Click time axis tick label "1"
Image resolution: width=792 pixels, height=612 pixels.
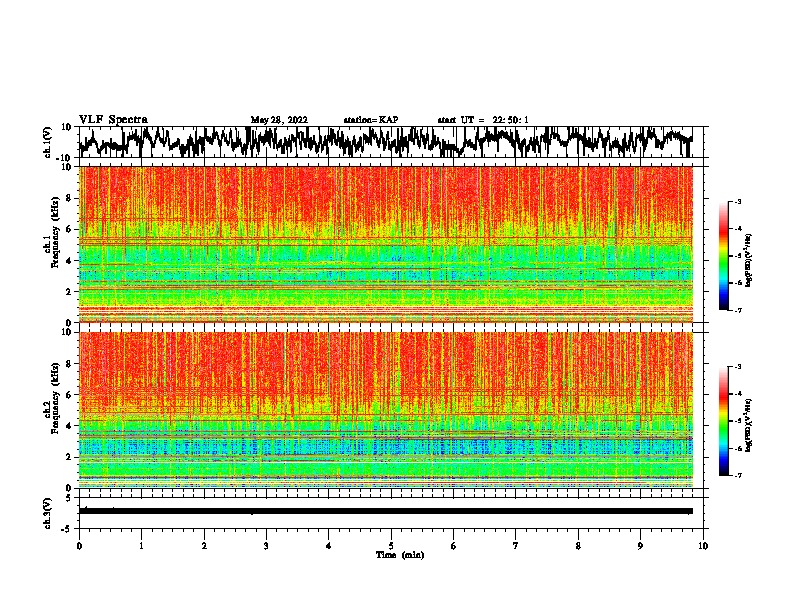tap(141, 546)
